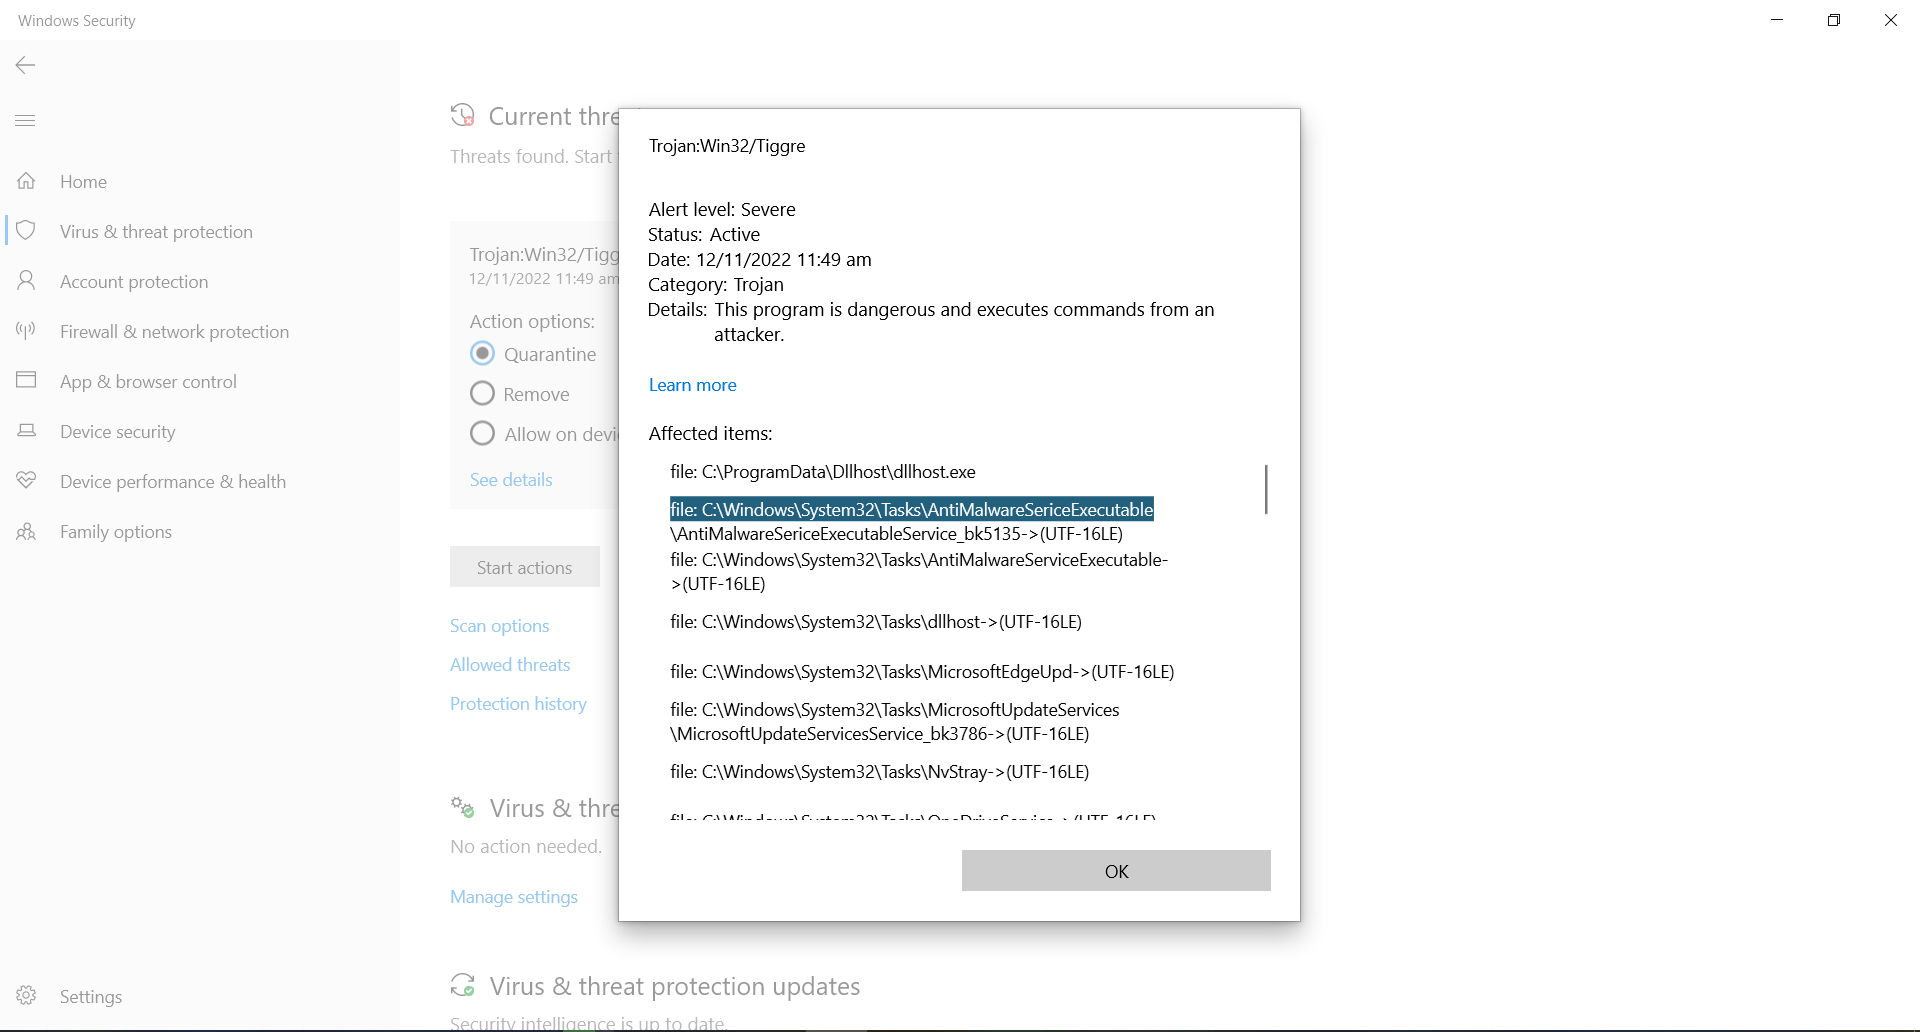Click the Date: 12/11/2022 11:49 am line
The height and width of the screenshot is (1032, 1920).
[x=760, y=260]
